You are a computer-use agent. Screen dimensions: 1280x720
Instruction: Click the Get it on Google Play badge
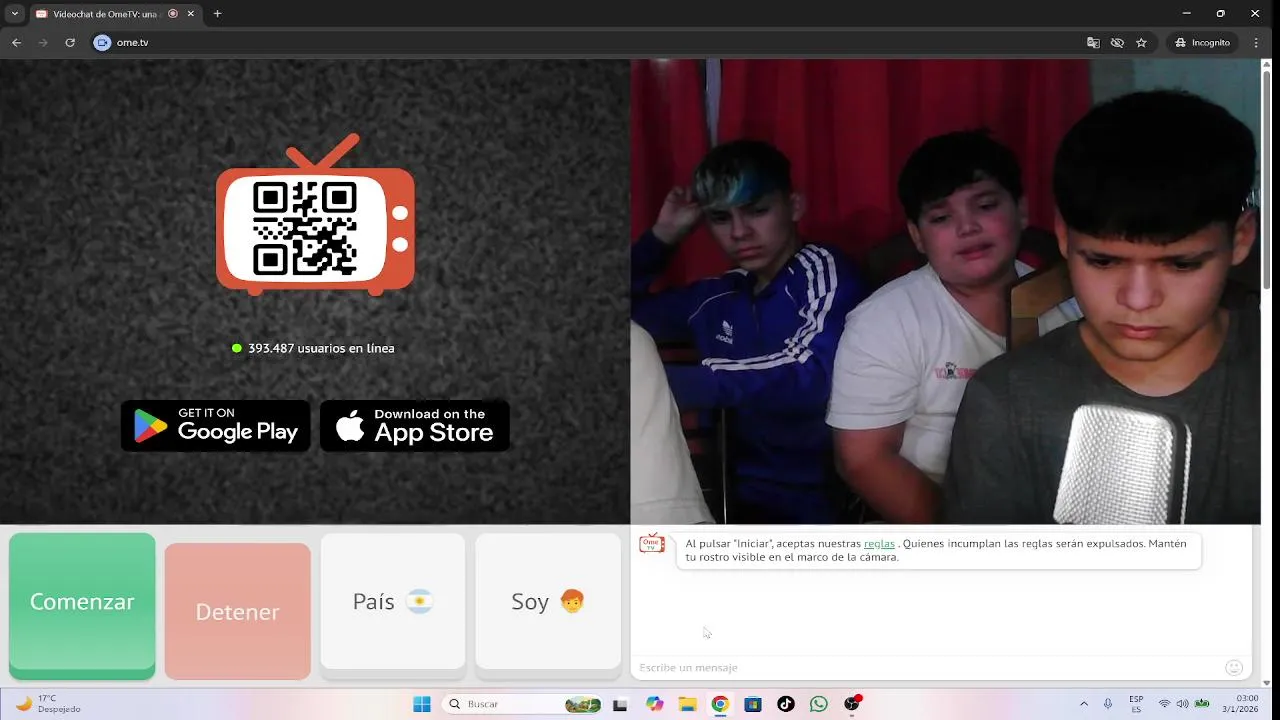pyautogui.click(x=215, y=426)
